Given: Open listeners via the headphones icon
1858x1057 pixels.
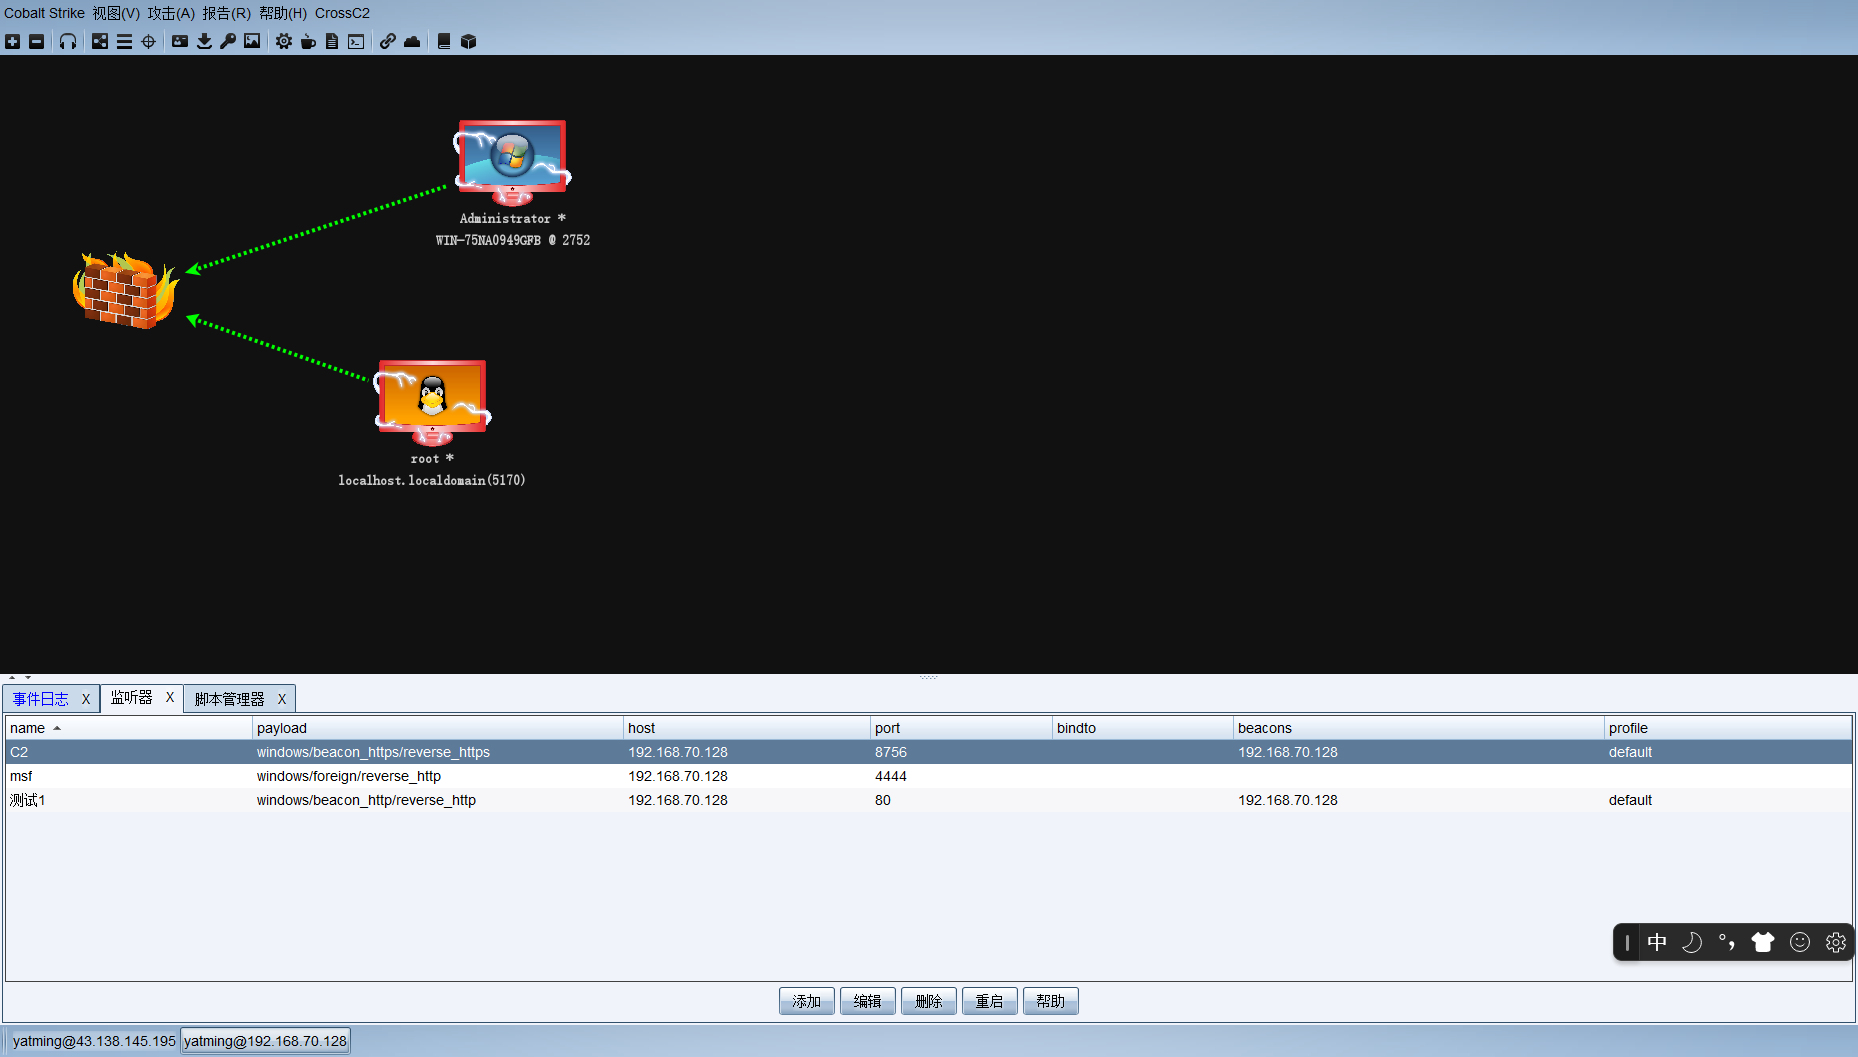Looking at the screenshot, I should 68,41.
